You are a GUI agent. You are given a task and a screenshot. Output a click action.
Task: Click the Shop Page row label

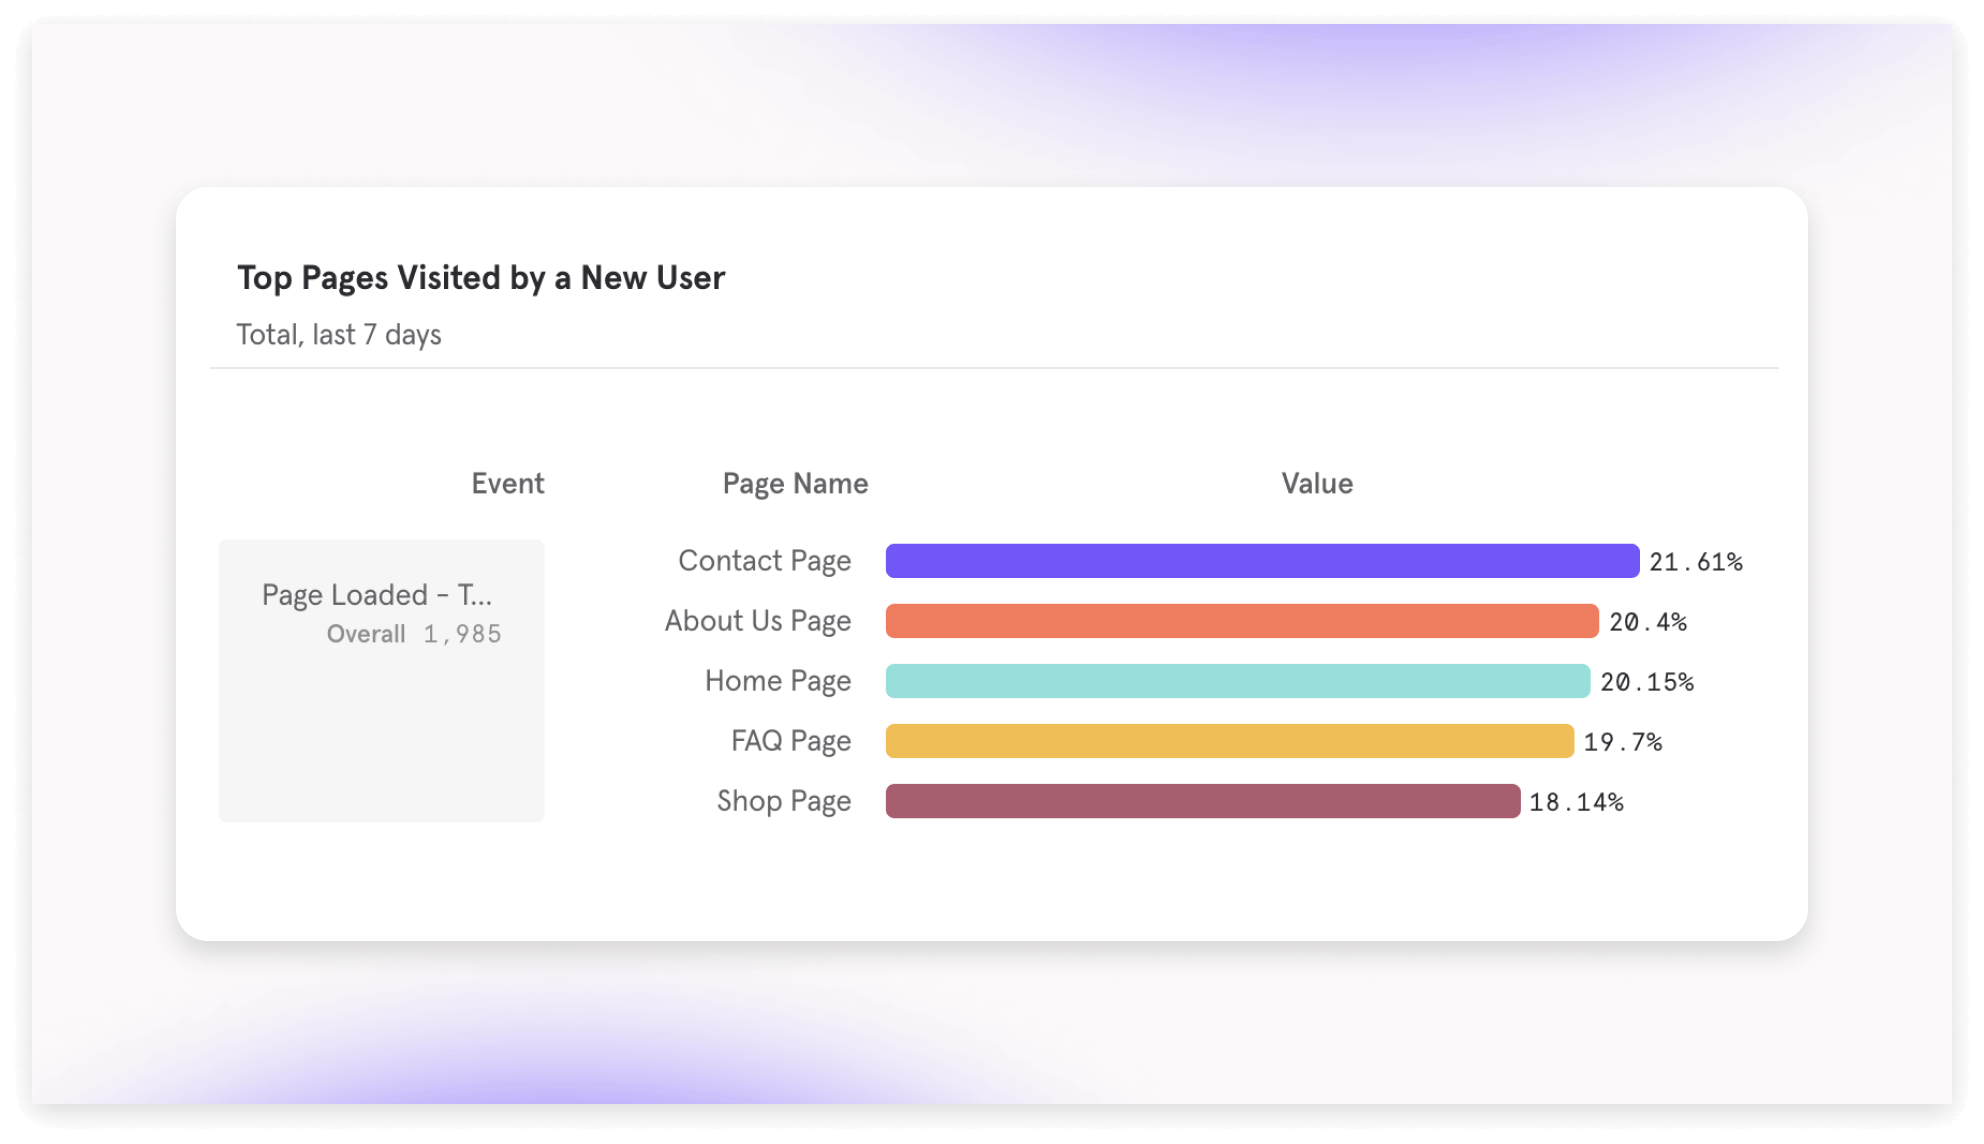784,801
